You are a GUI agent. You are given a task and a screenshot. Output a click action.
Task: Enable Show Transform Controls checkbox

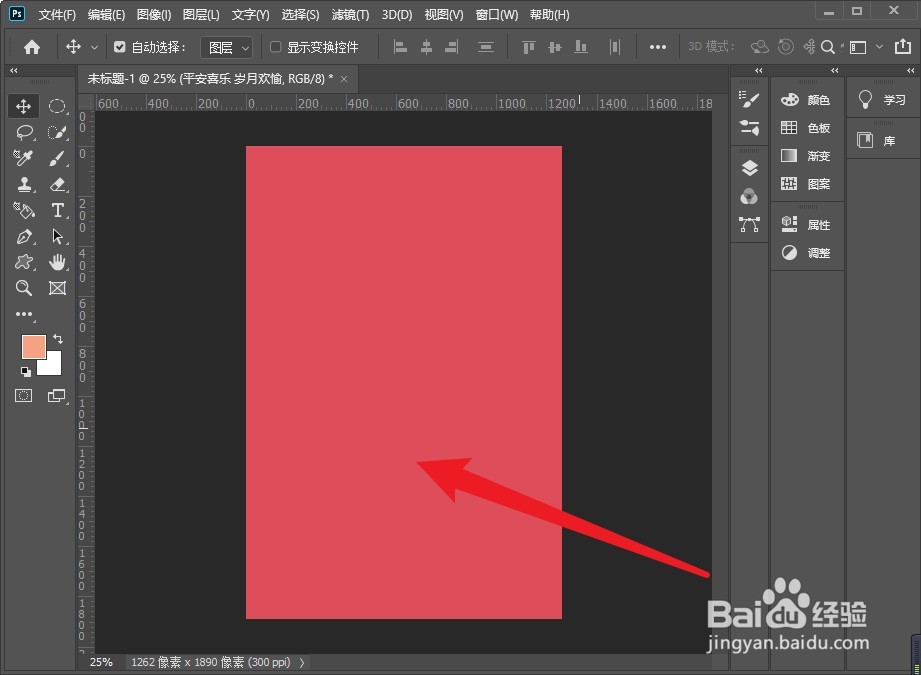tap(275, 47)
